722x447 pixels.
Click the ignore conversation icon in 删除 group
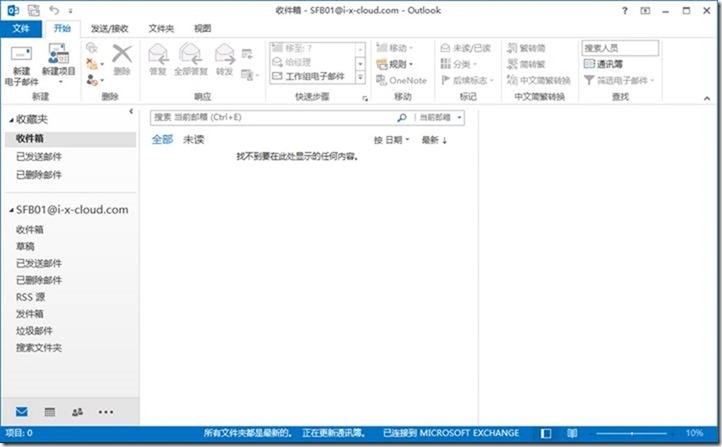point(92,47)
